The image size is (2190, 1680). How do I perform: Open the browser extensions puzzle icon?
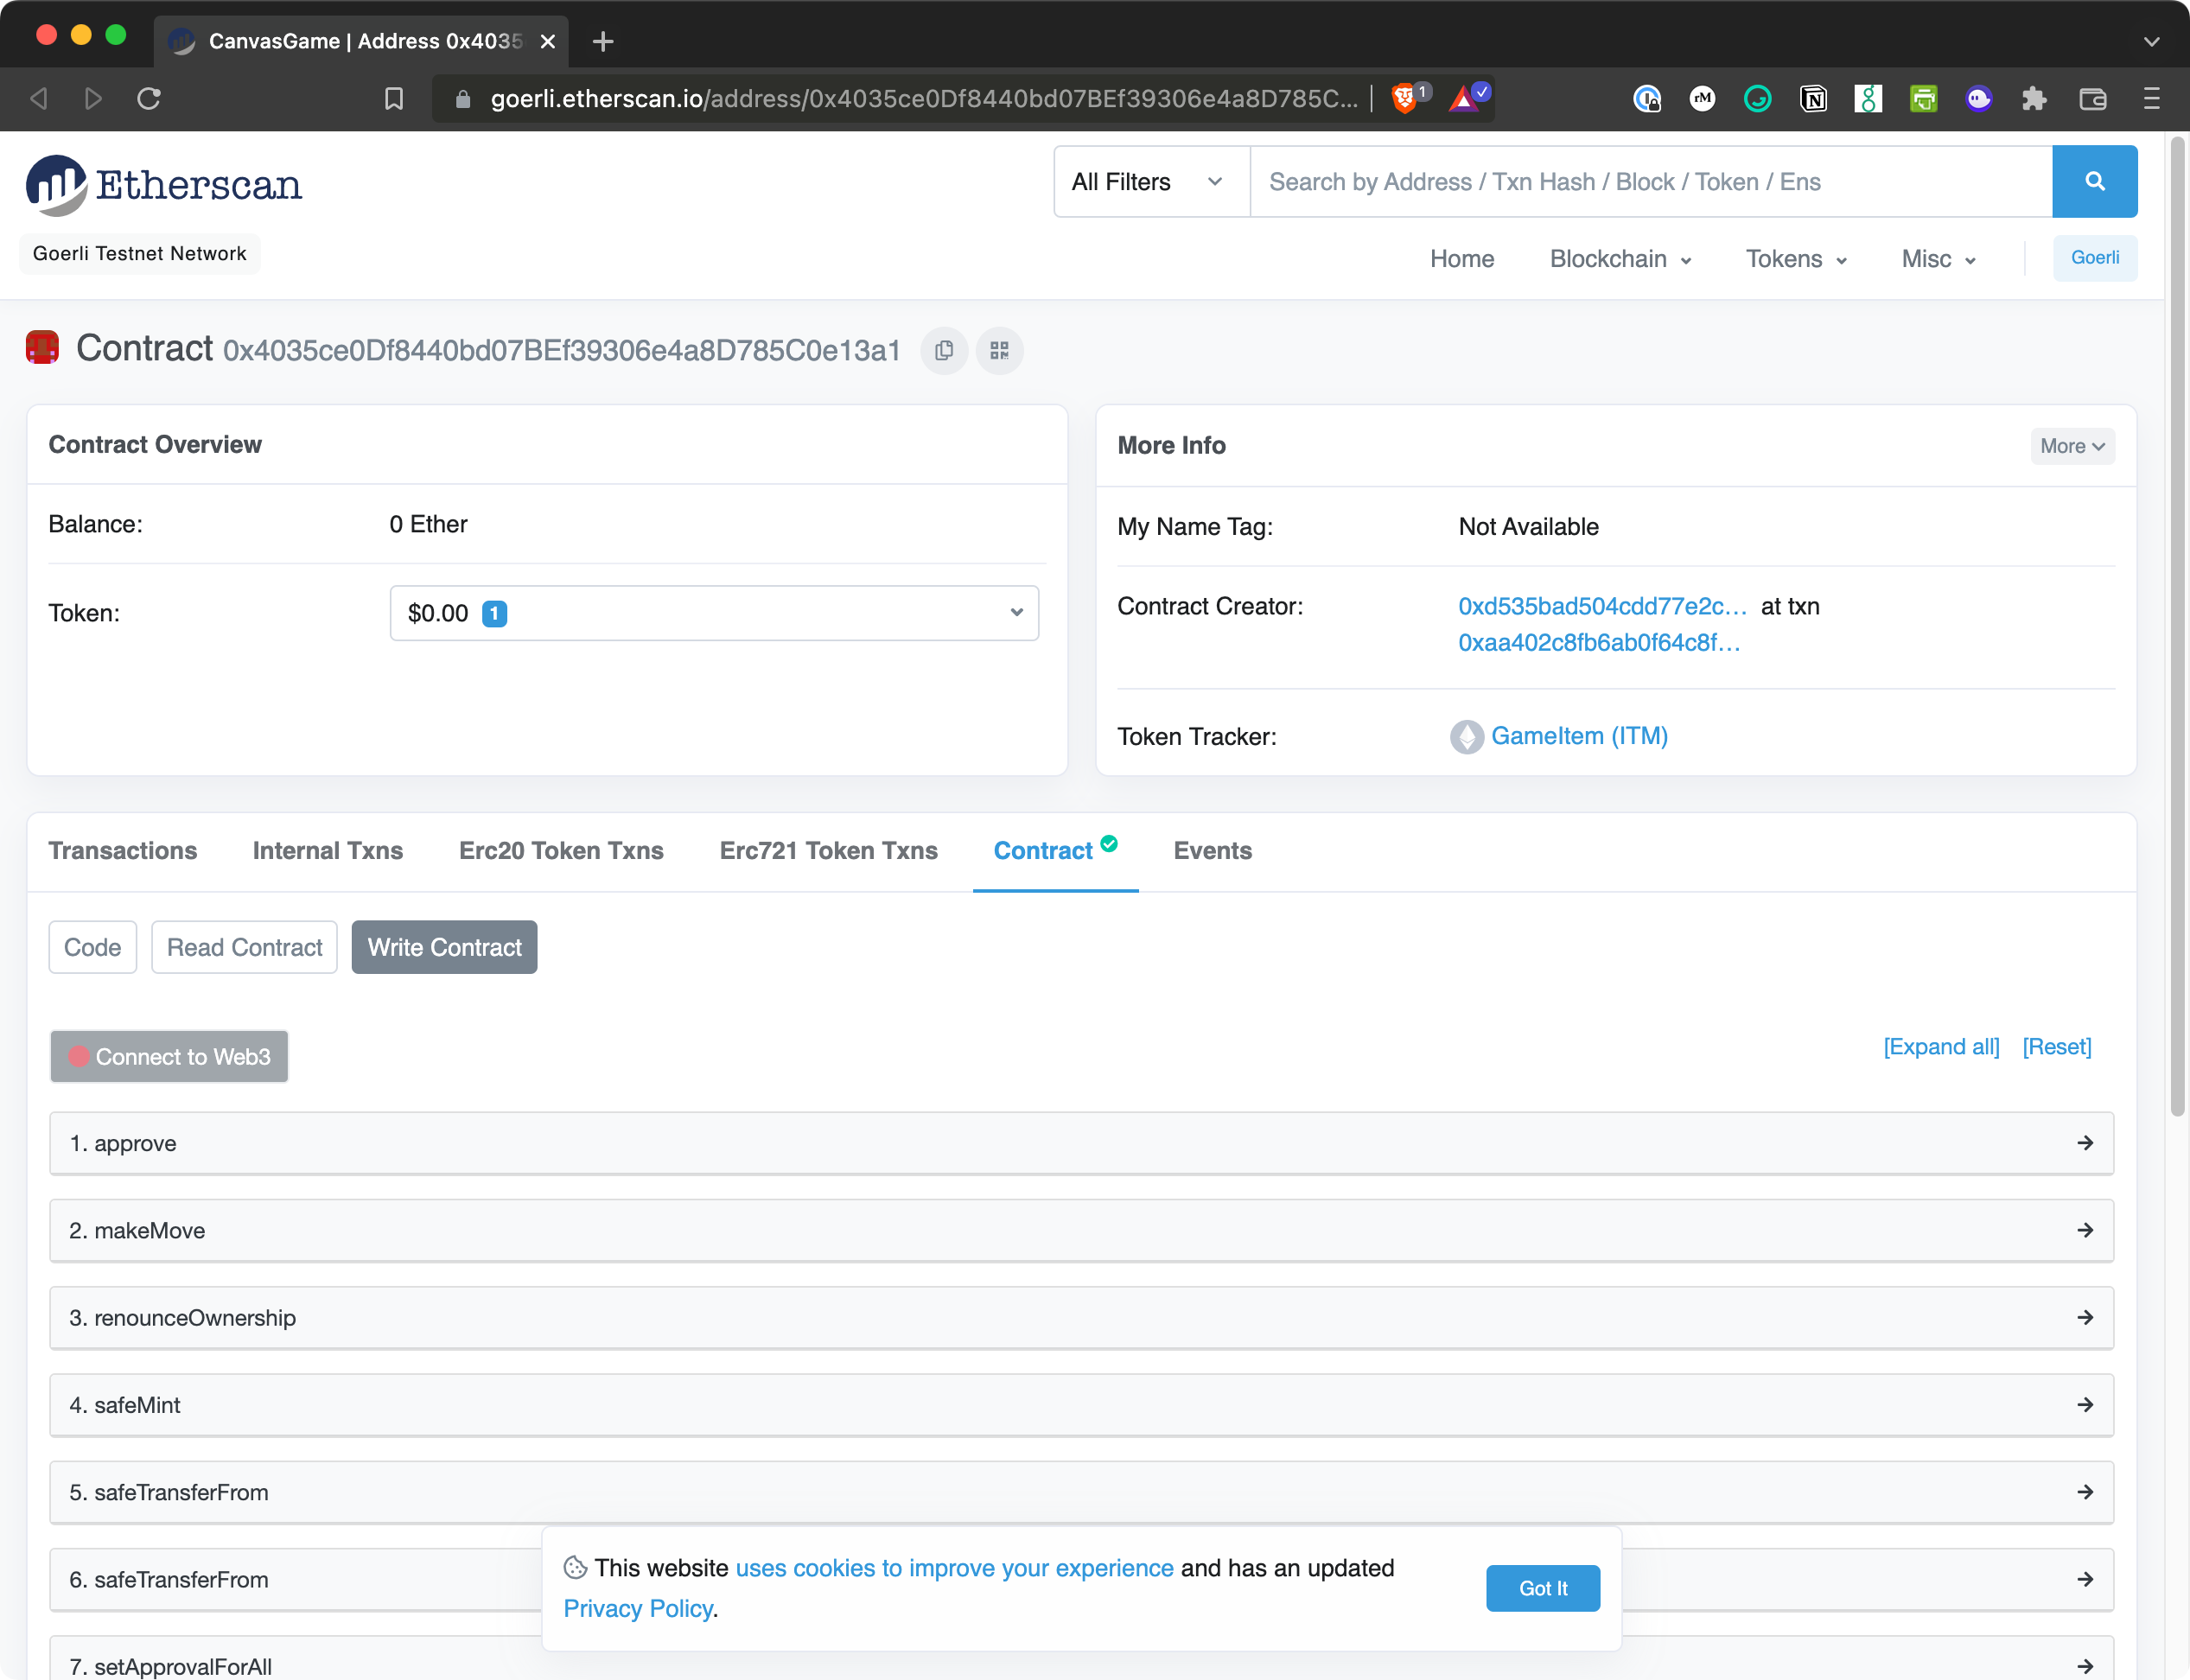coord(2034,98)
